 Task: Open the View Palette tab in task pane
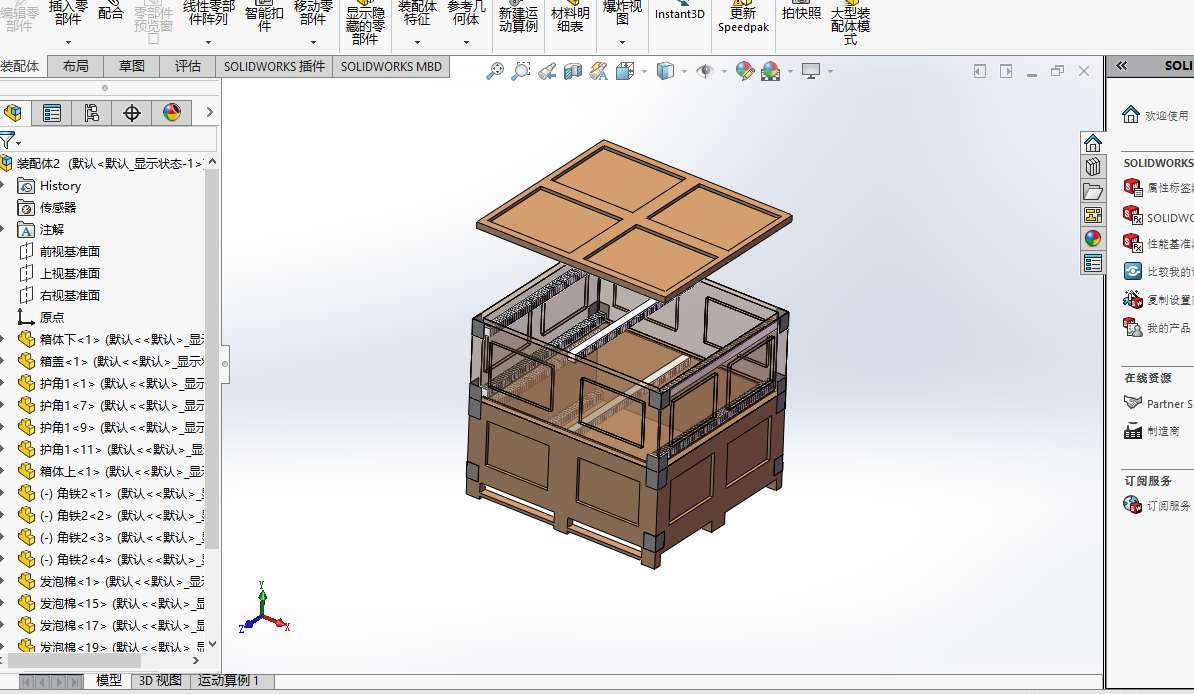point(1093,215)
